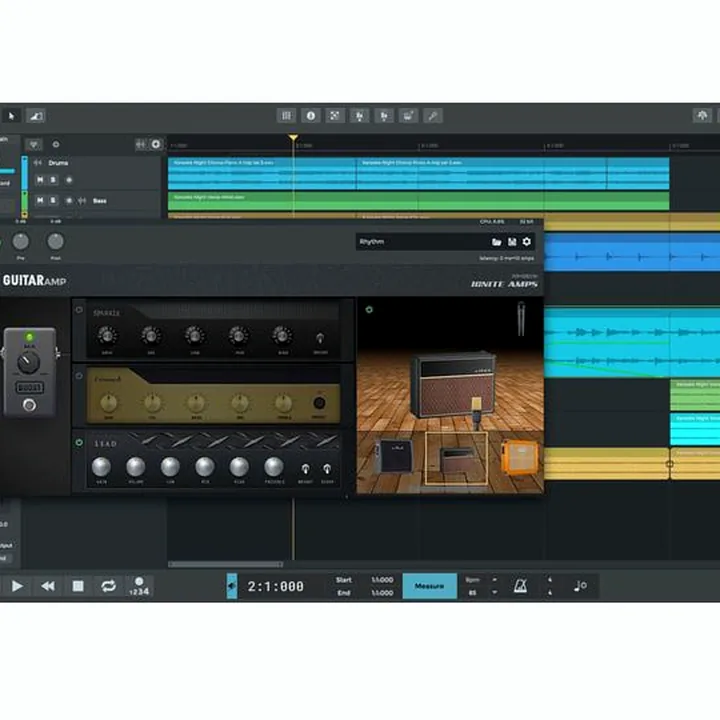Screen dimensions: 720x720
Task: Click the 2:1:000 time display
Action: [x=276, y=586]
